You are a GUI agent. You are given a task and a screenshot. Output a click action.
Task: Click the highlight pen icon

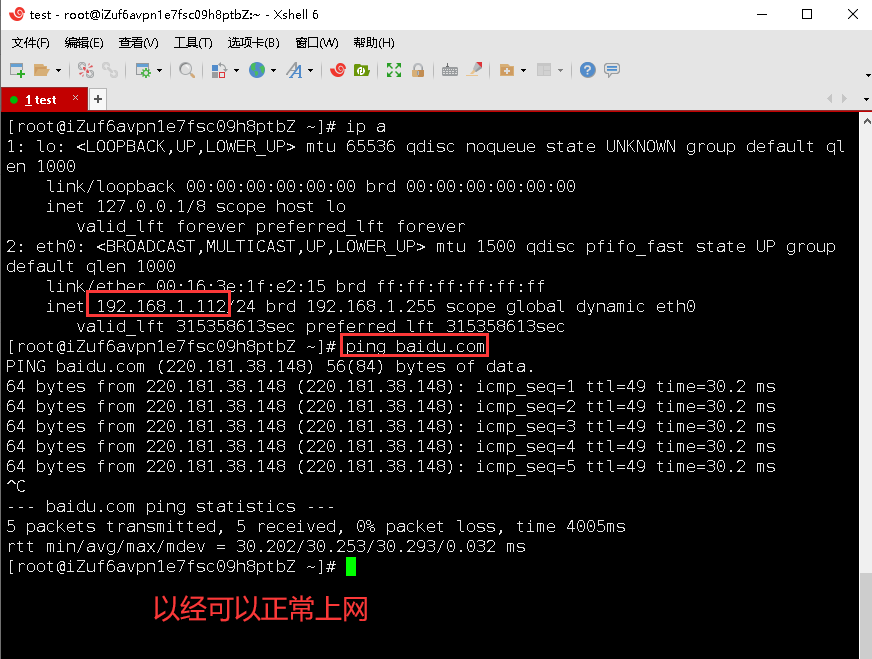(474, 70)
